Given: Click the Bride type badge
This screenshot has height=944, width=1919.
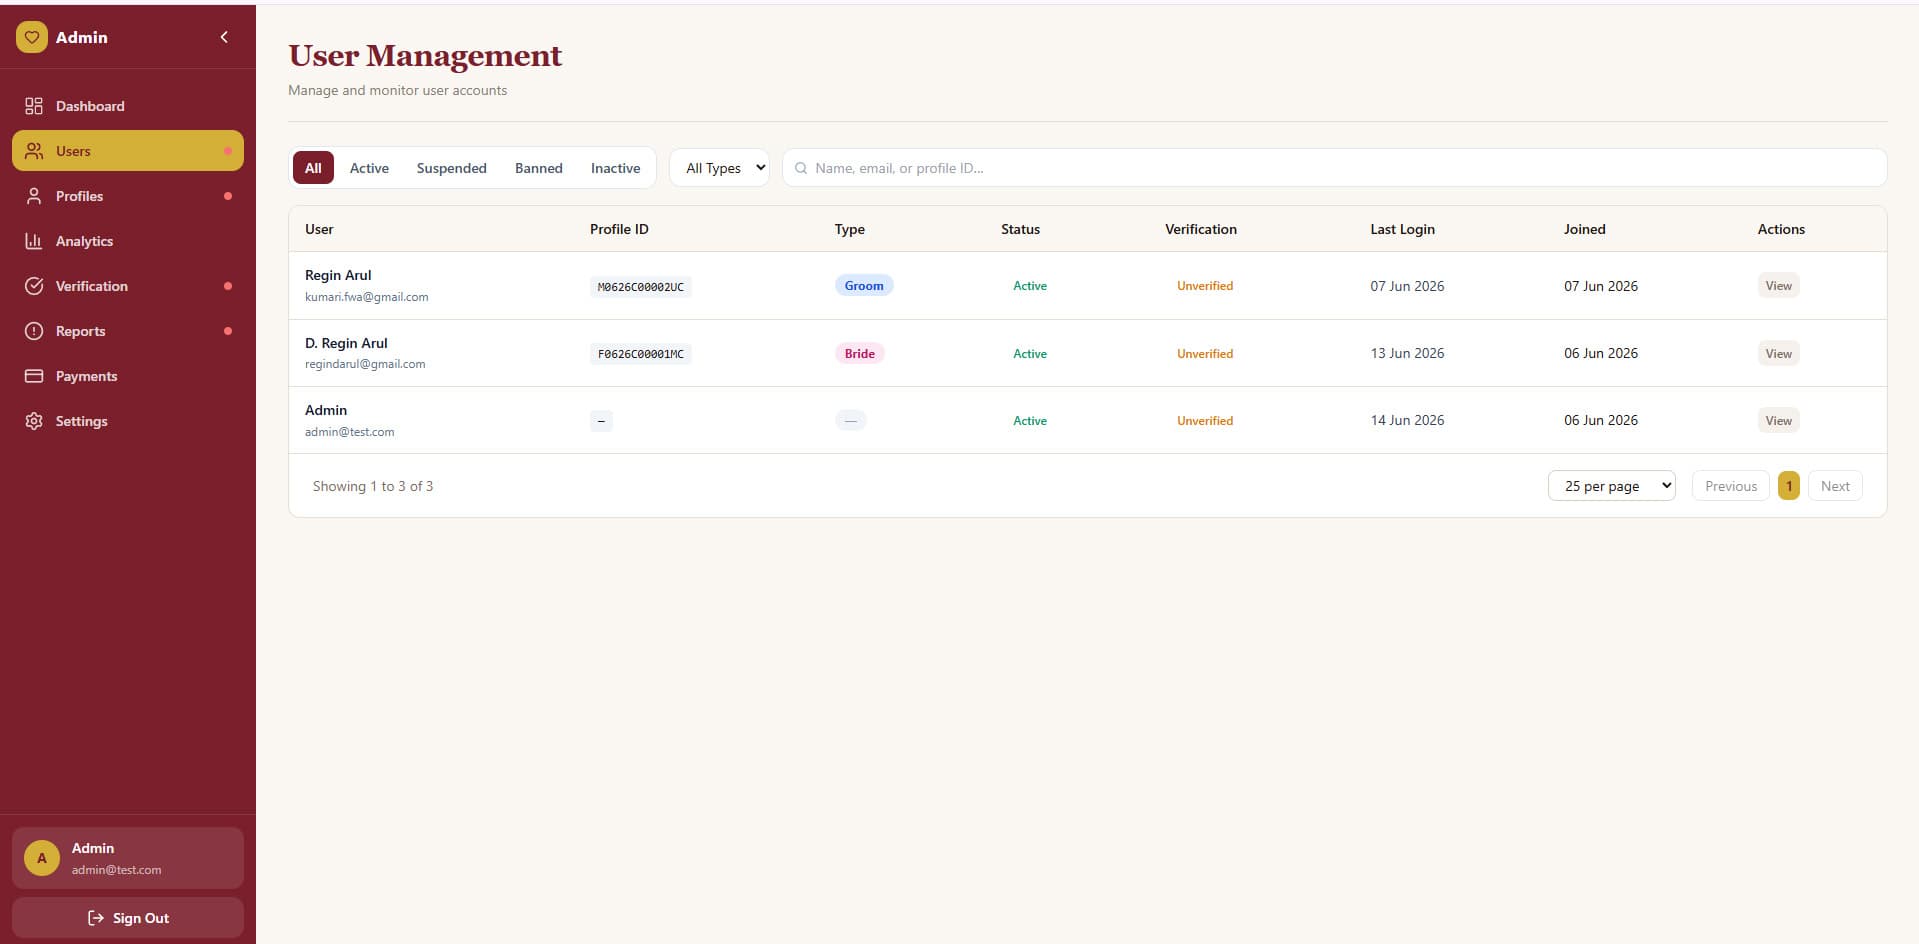Looking at the screenshot, I should click(860, 353).
